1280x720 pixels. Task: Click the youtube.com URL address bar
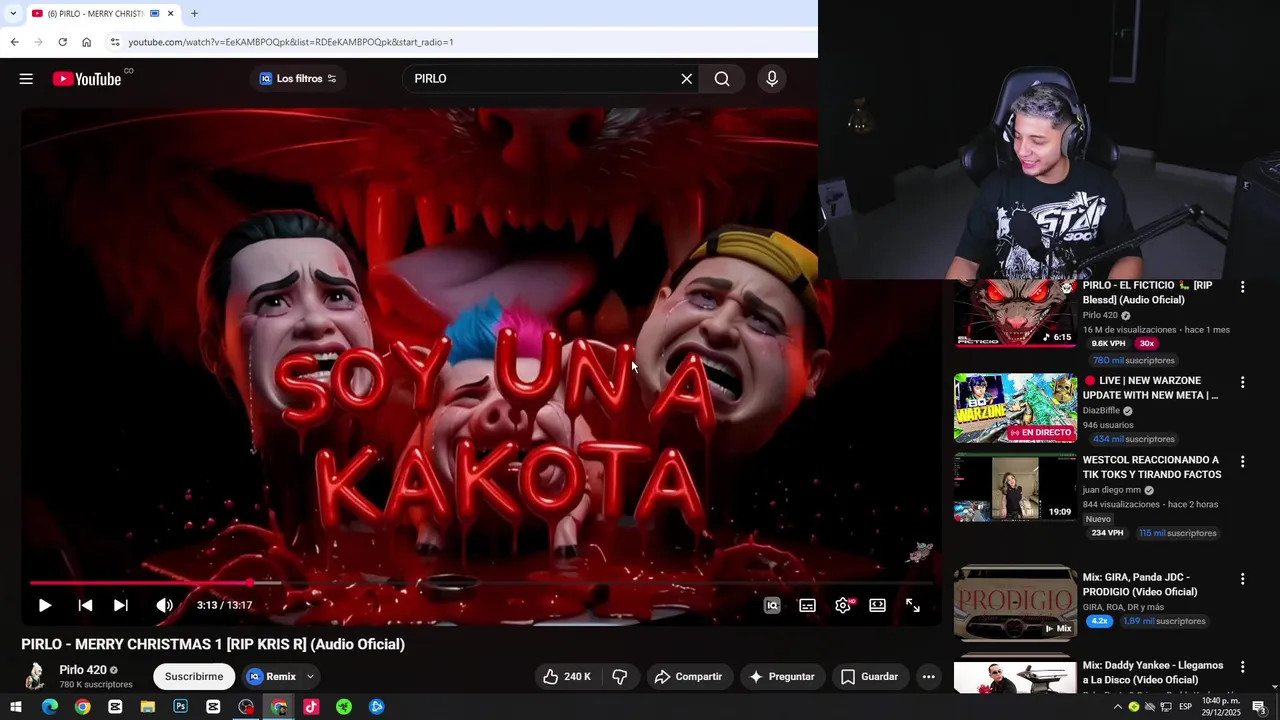tap(460, 42)
